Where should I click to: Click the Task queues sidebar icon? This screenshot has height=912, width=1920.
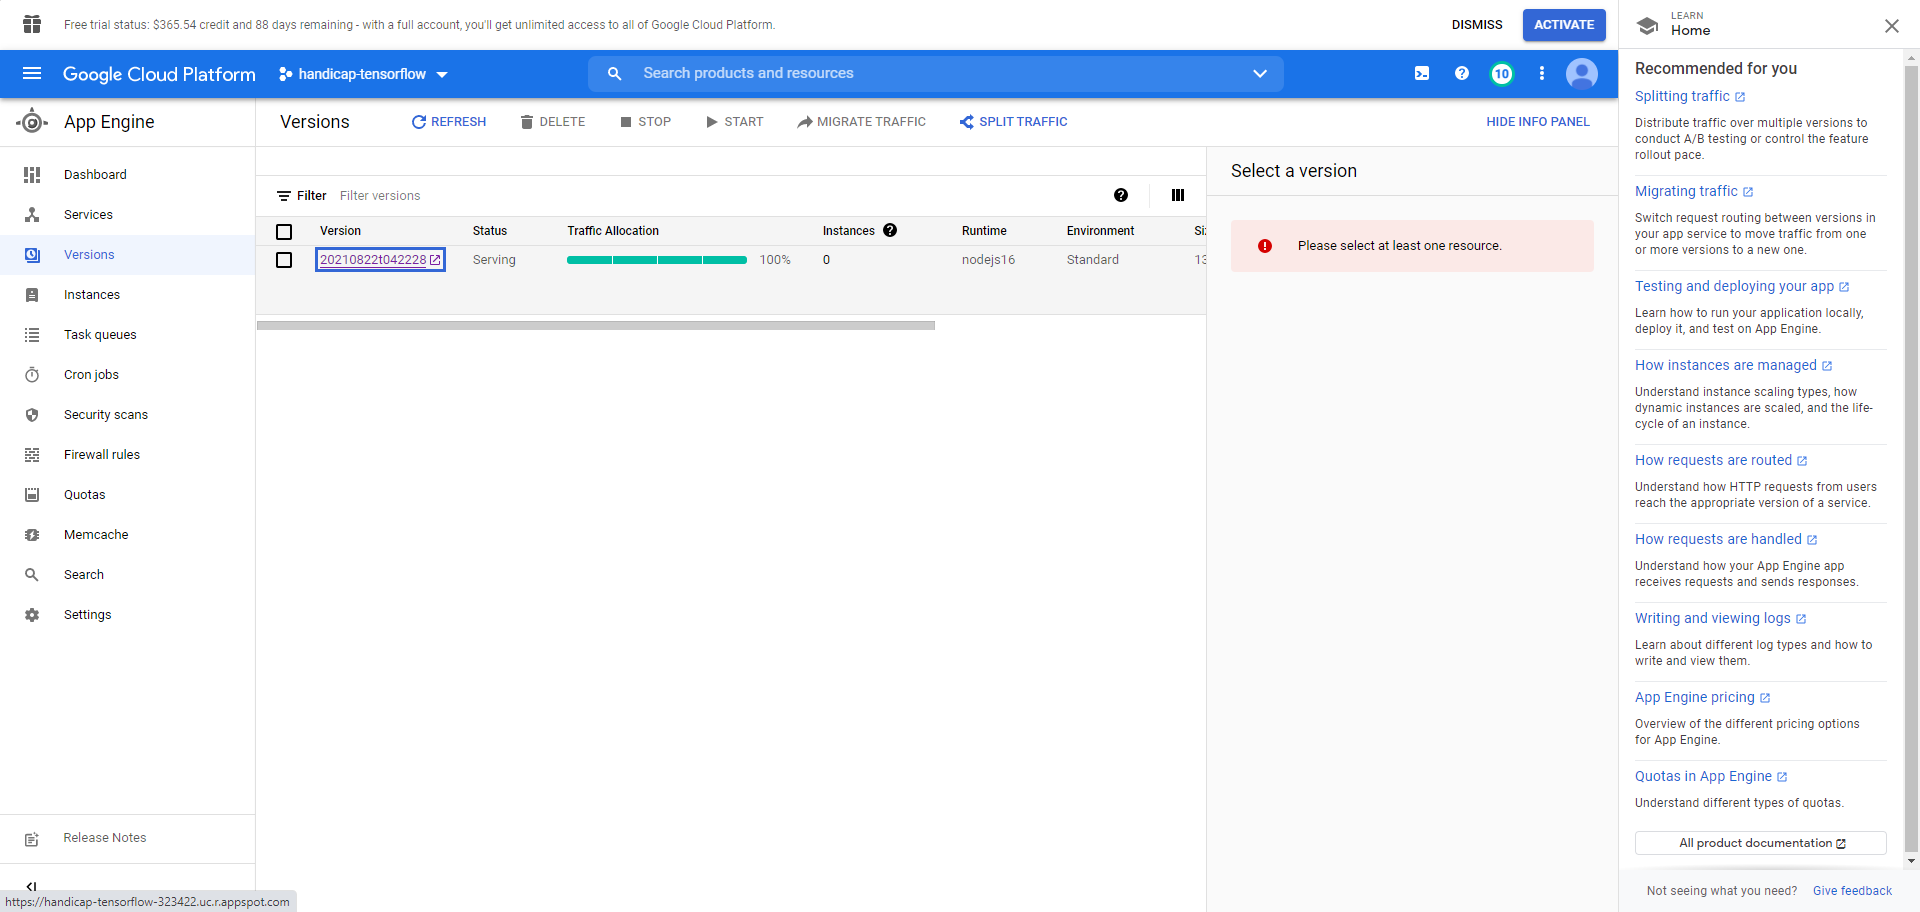[32, 335]
